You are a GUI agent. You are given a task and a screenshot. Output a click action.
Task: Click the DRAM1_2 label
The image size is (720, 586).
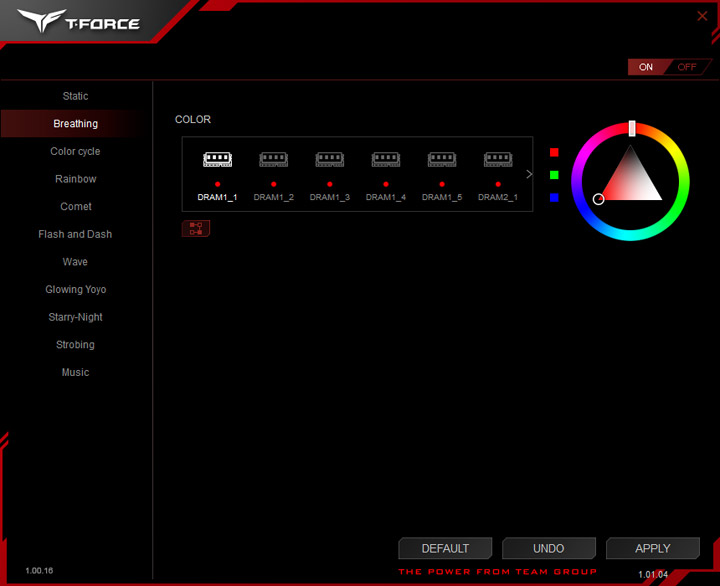click(x=274, y=197)
